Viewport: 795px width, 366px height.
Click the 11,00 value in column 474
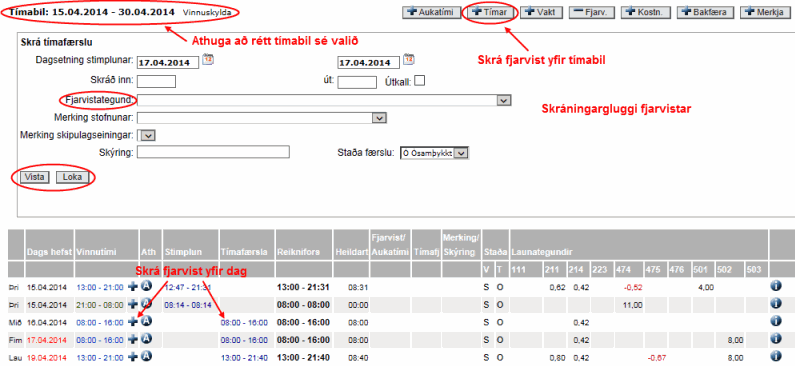(x=634, y=305)
